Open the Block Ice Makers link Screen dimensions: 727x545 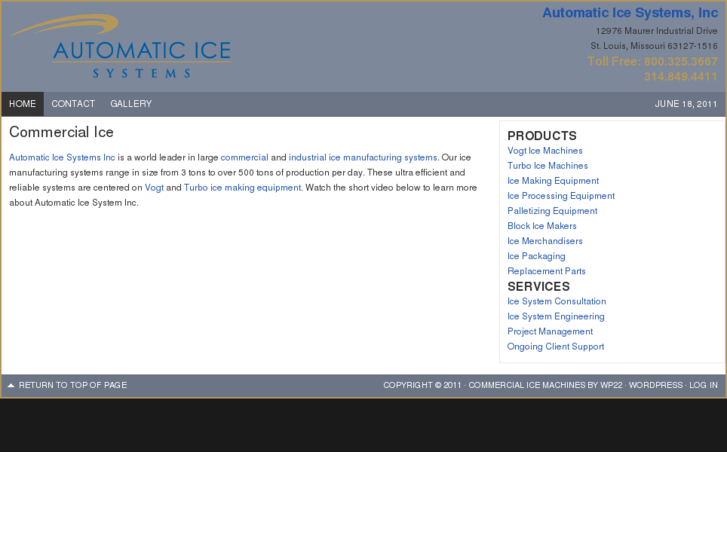tap(542, 226)
